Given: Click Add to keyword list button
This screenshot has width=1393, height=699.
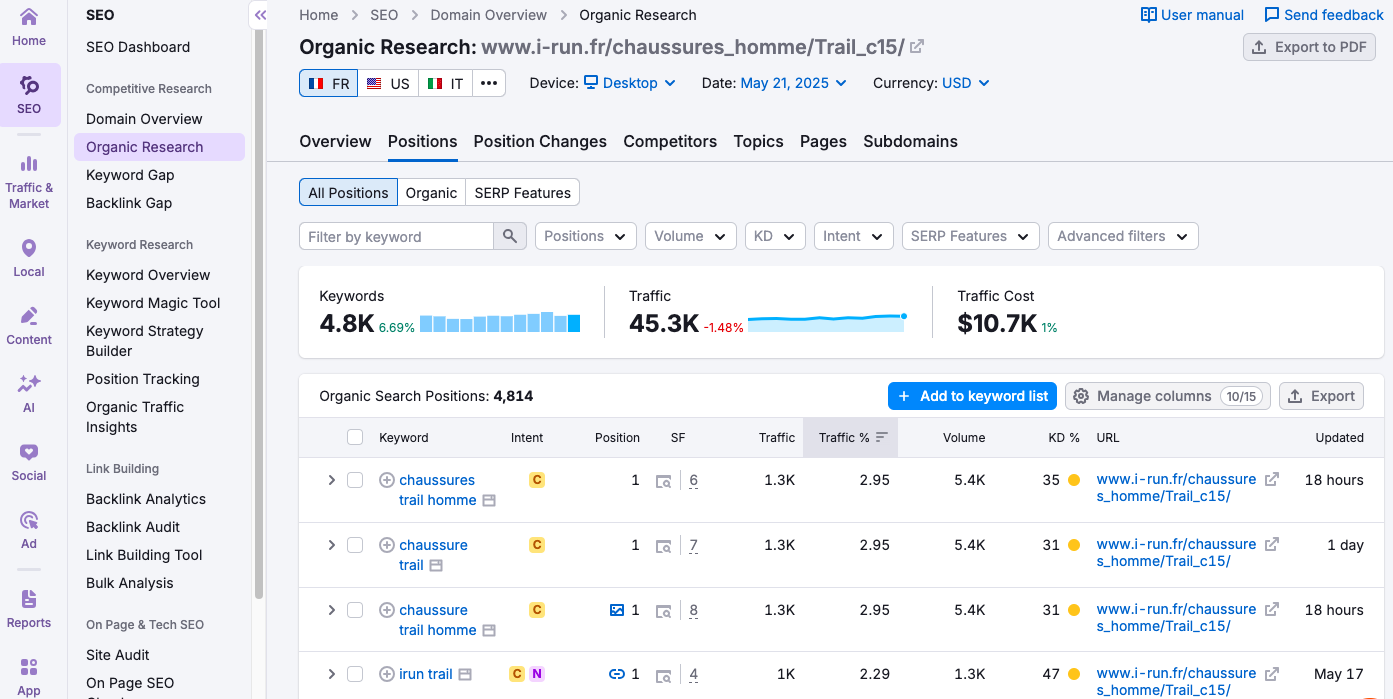Looking at the screenshot, I should coord(972,396).
